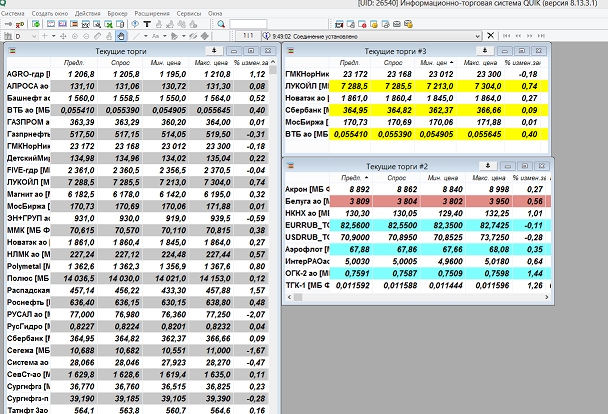Click Макс. цена header in Текущие торги
The width and height of the screenshot is (608, 414).
(211, 62)
